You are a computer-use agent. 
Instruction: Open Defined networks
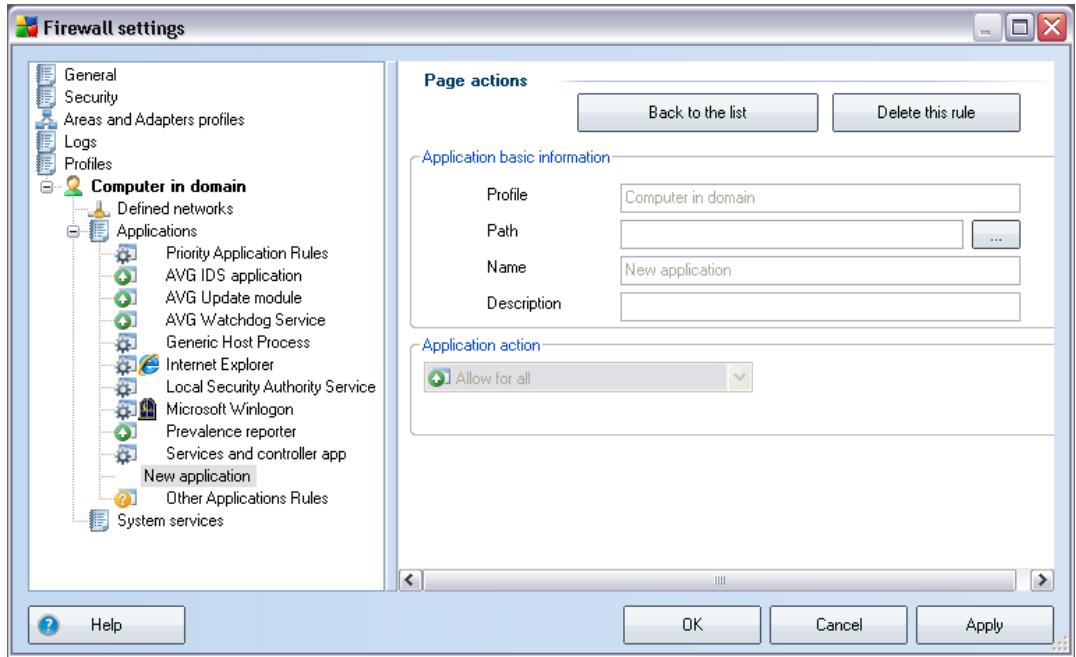[x=175, y=208]
